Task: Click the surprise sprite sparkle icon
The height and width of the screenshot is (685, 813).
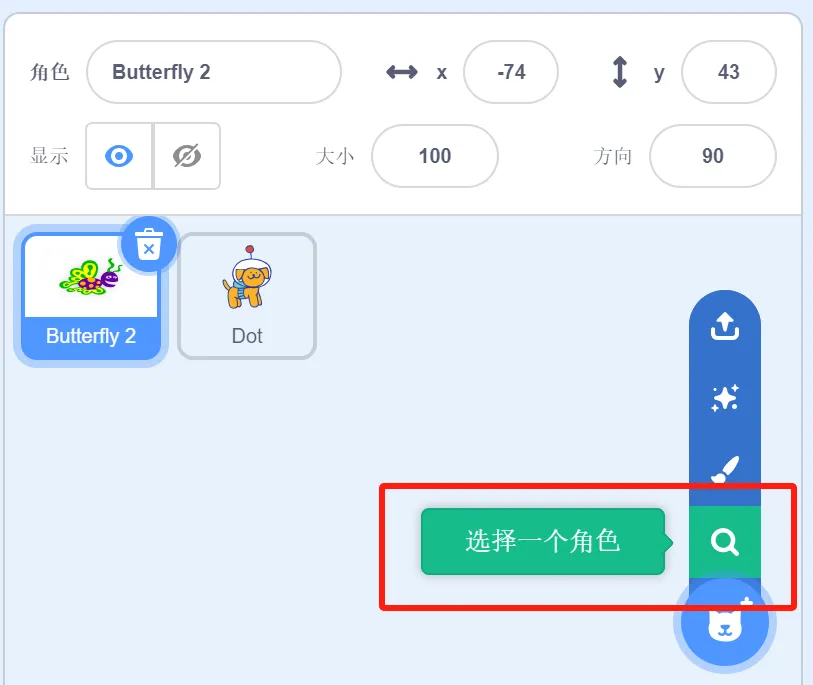Action: (x=724, y=399)
